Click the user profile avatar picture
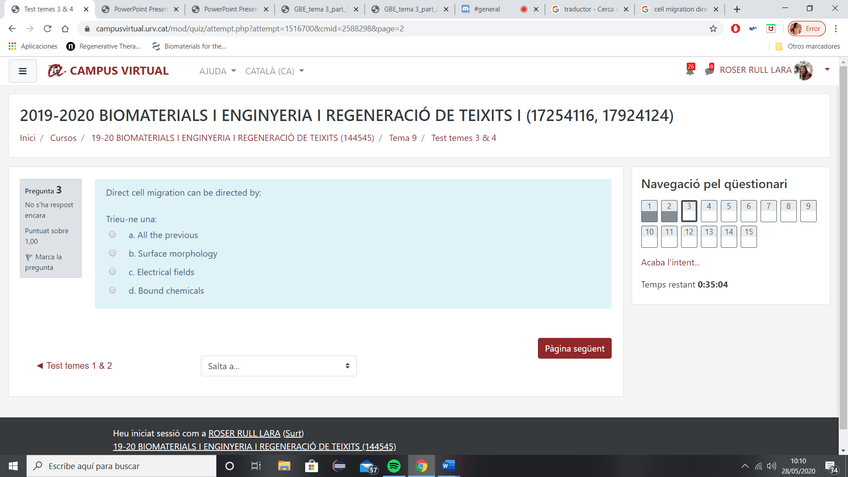This screenshot has height=477, width=848. (x=804, y=70)
